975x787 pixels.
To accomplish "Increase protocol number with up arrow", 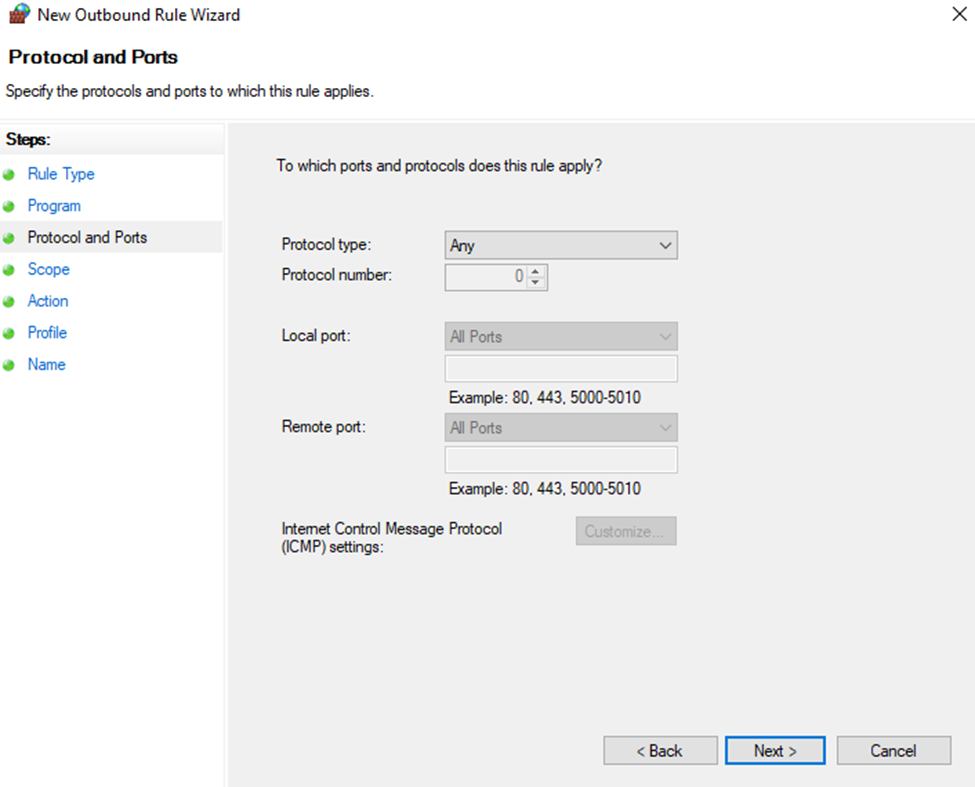I will coord(535,271).
